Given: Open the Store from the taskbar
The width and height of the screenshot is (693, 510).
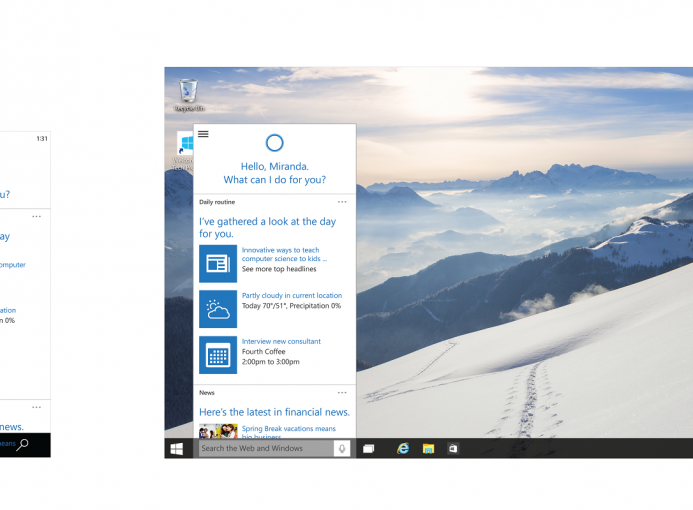Looking at the screenshot, I should [x=453, y=449].
